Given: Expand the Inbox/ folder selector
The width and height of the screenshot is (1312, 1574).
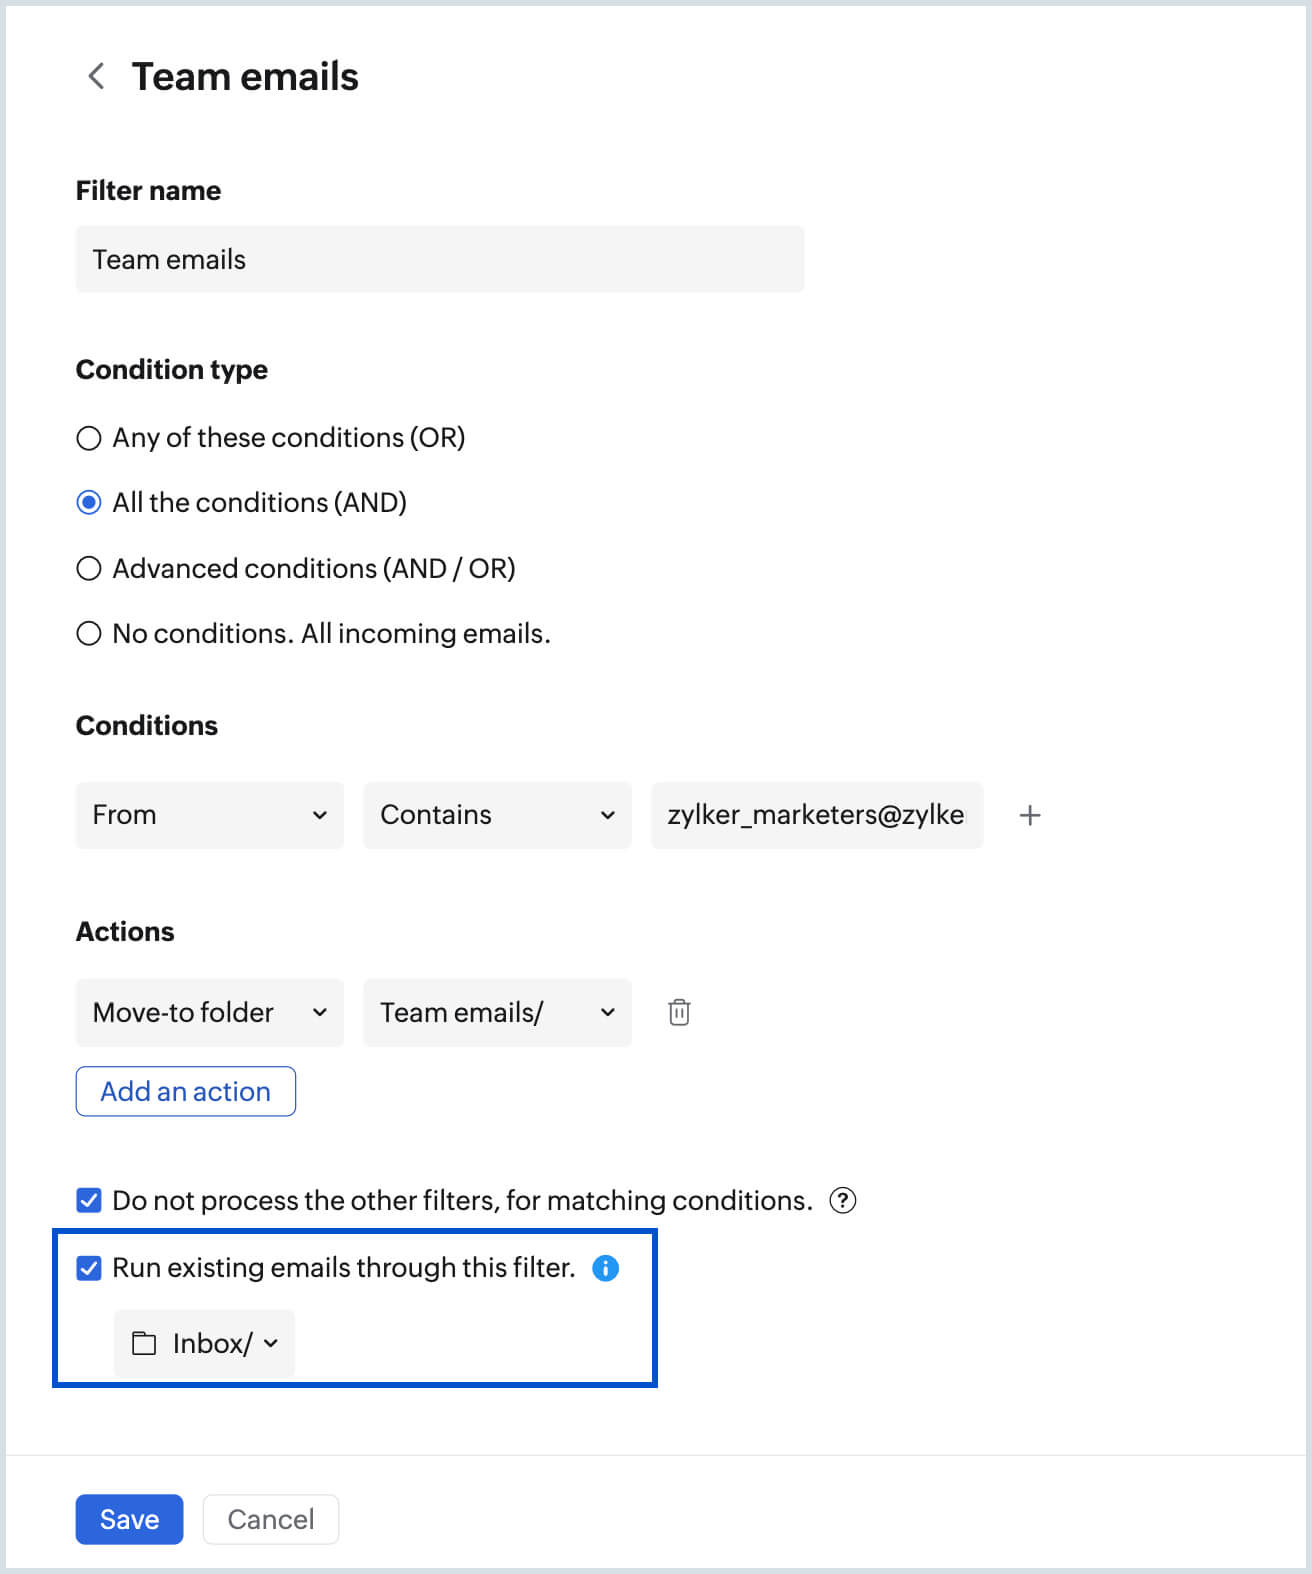Looking at the screenshot, I should click(x=205, y=1343).
